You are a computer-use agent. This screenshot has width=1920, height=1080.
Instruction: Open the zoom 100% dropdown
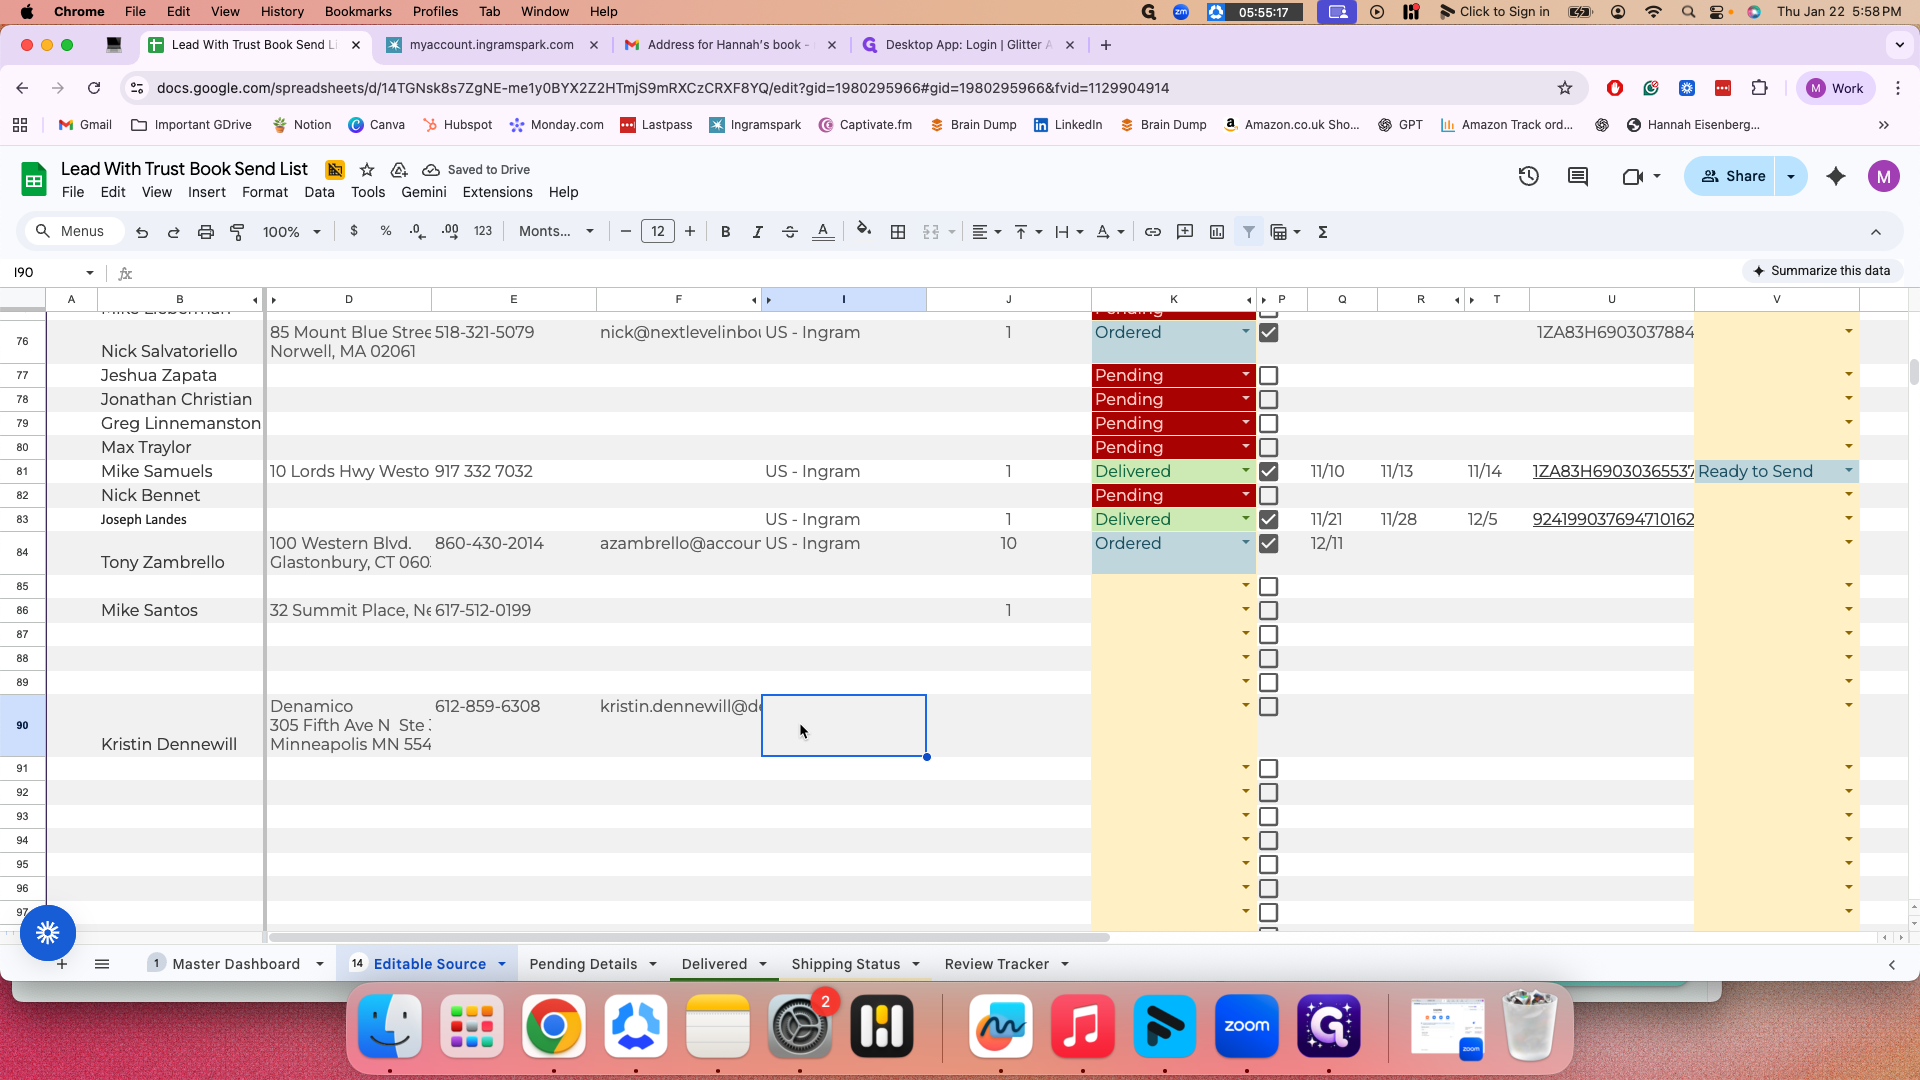pyautogui.click(x=292, y=232)
